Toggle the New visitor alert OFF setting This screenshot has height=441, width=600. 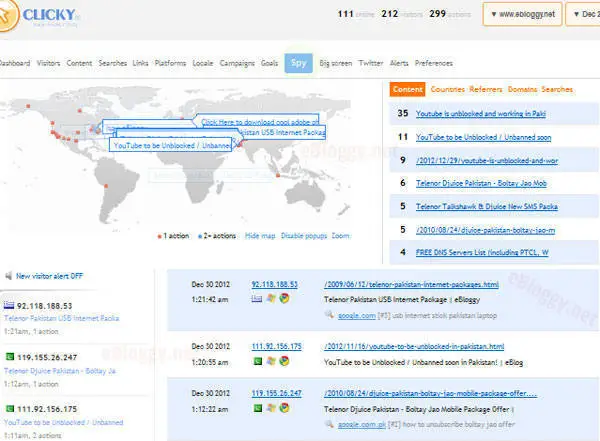coord(49,276)
